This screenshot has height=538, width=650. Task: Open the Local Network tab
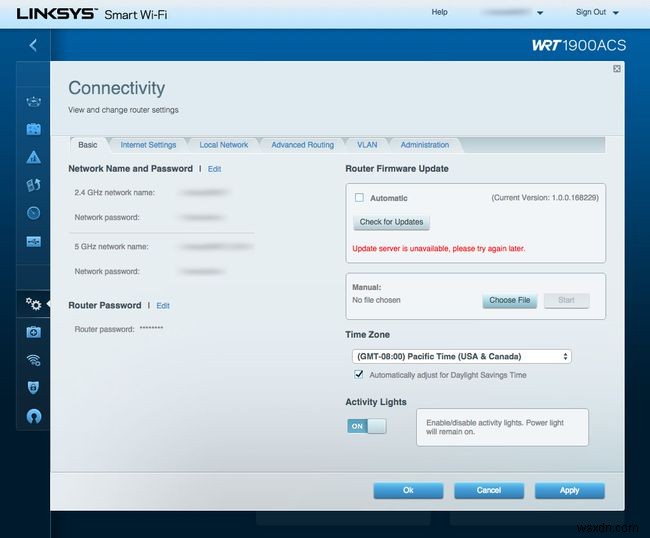[x=224, y=145]
